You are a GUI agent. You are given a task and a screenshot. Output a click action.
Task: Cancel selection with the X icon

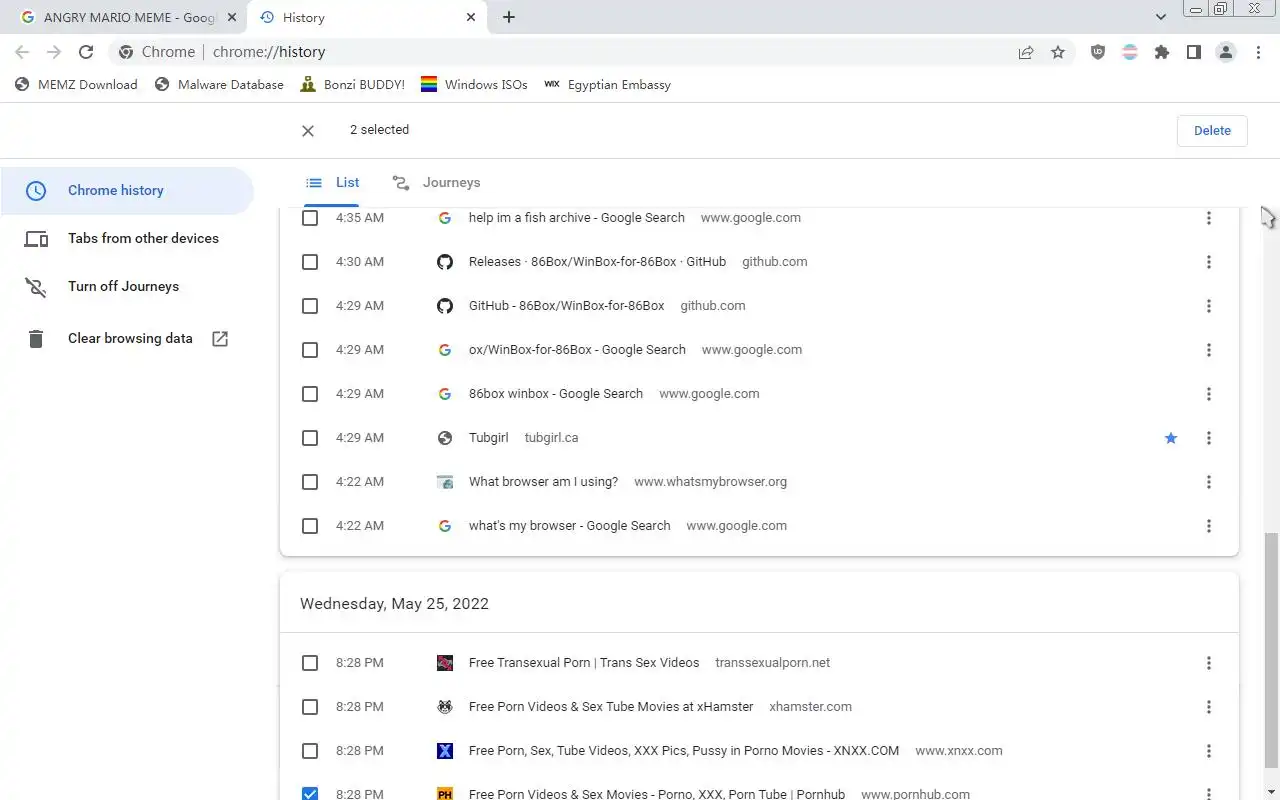pyautogui.click(x=308, y=131)
